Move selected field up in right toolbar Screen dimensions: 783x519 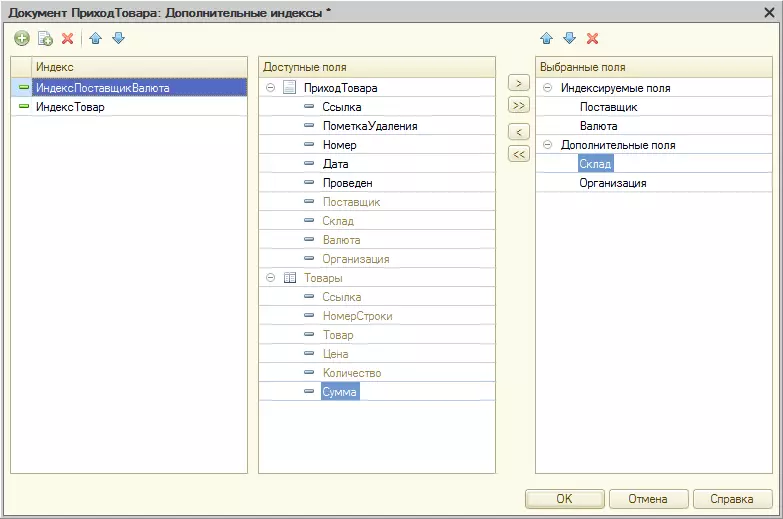click(x=546, y=38)
